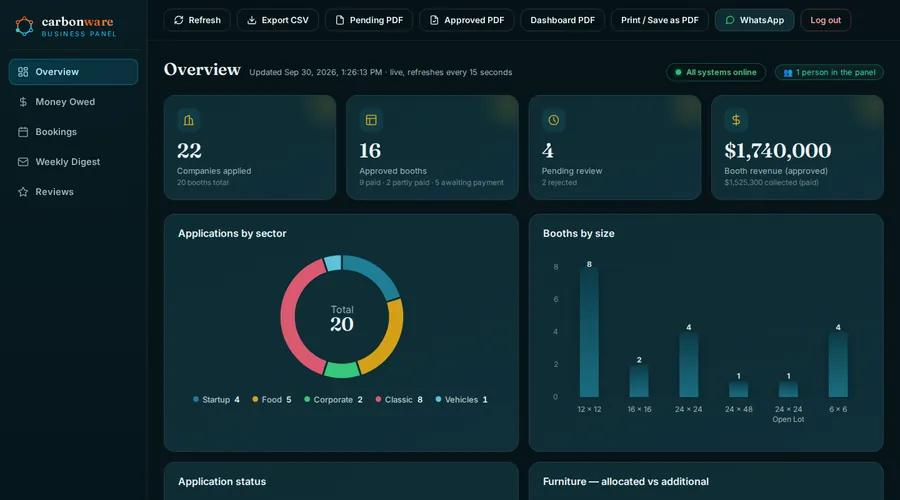Click the '24 × 24 Open Lot' axis label

point(788,414)
